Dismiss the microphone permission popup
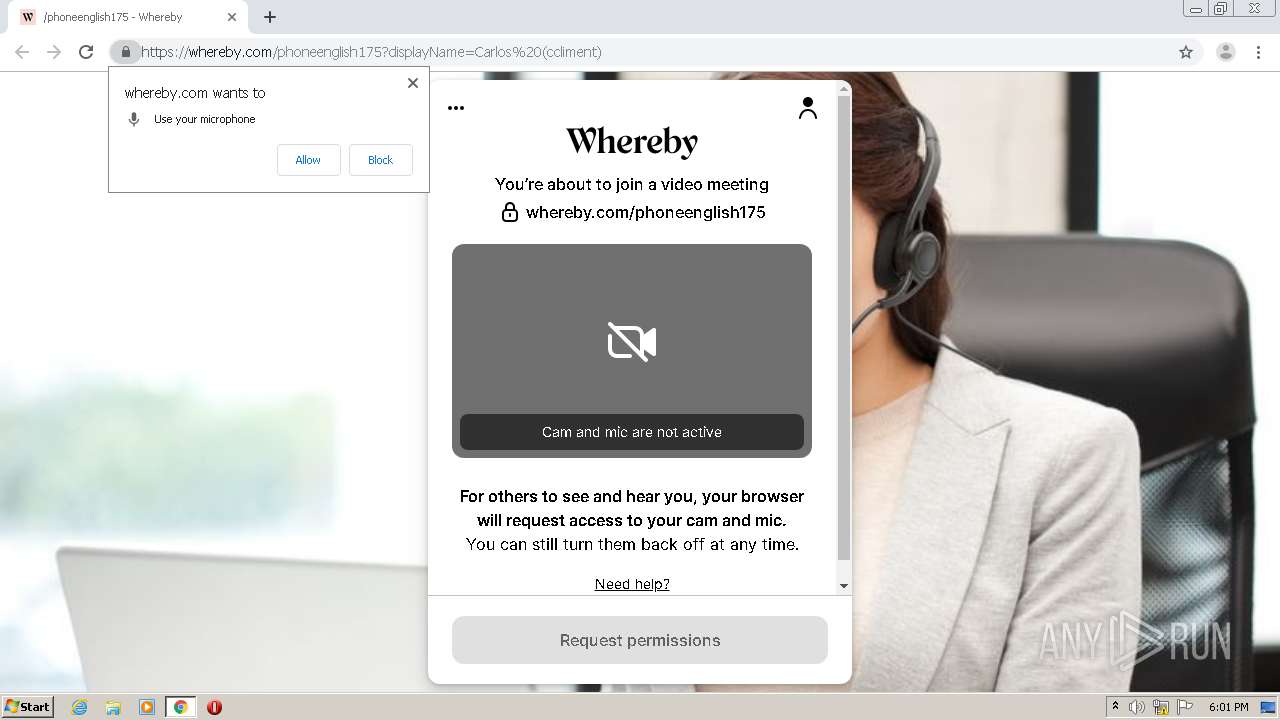Viewport: 1280px width, 720px height. [413, 83]
